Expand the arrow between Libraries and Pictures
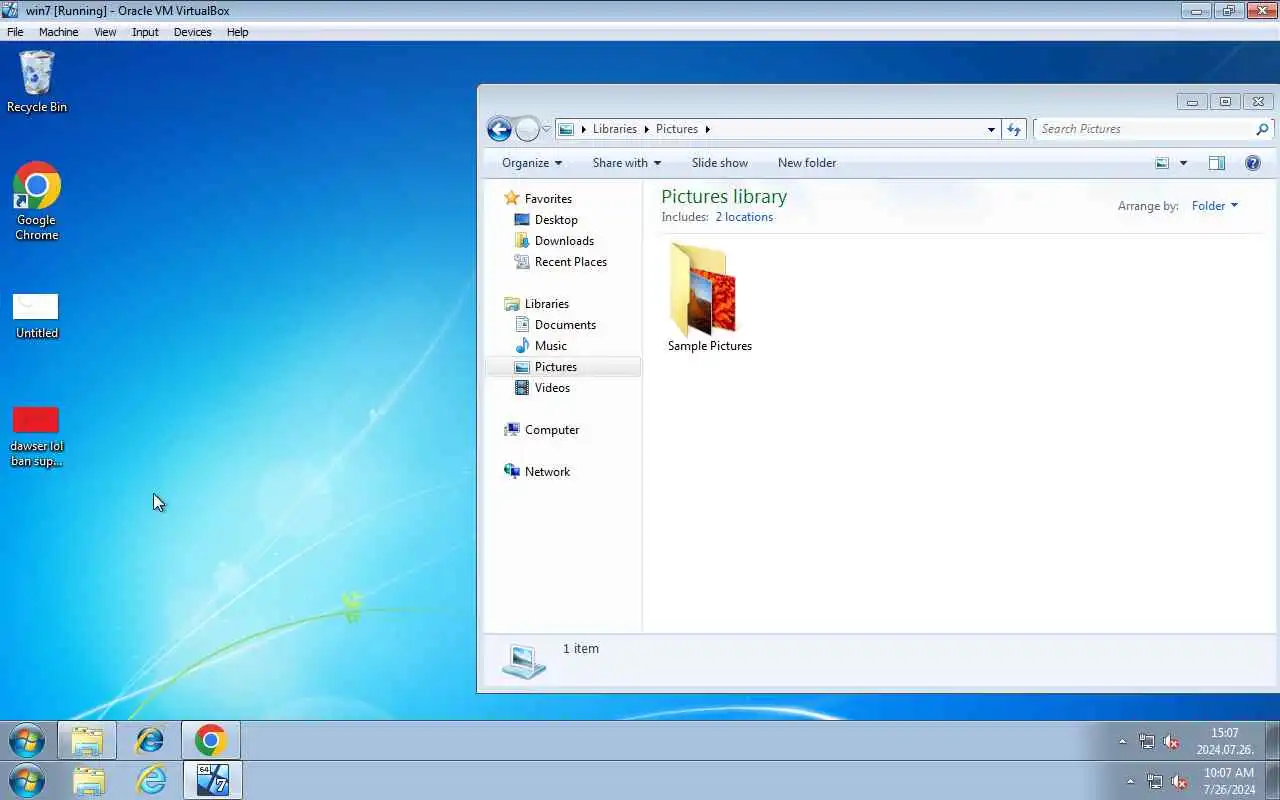Image resolution: width=1280 pixels, height=800 pixels. (646, 129)
